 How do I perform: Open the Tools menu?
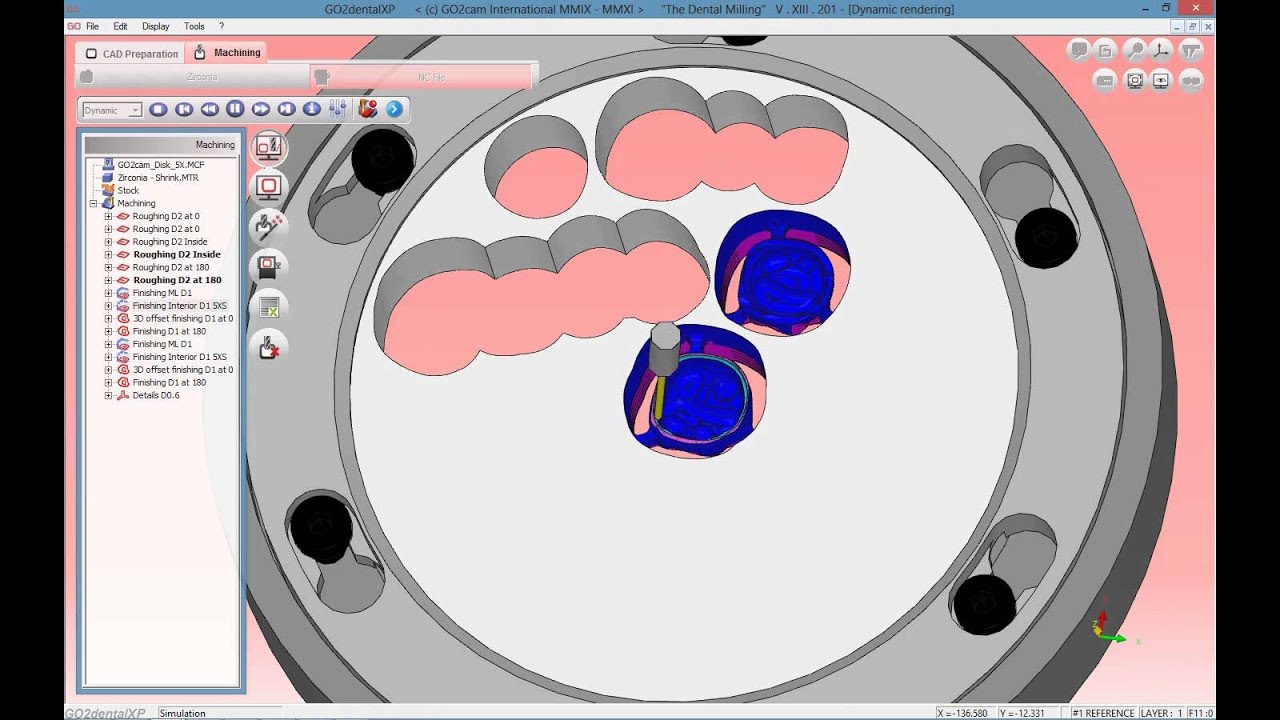(x=194, y=26)
